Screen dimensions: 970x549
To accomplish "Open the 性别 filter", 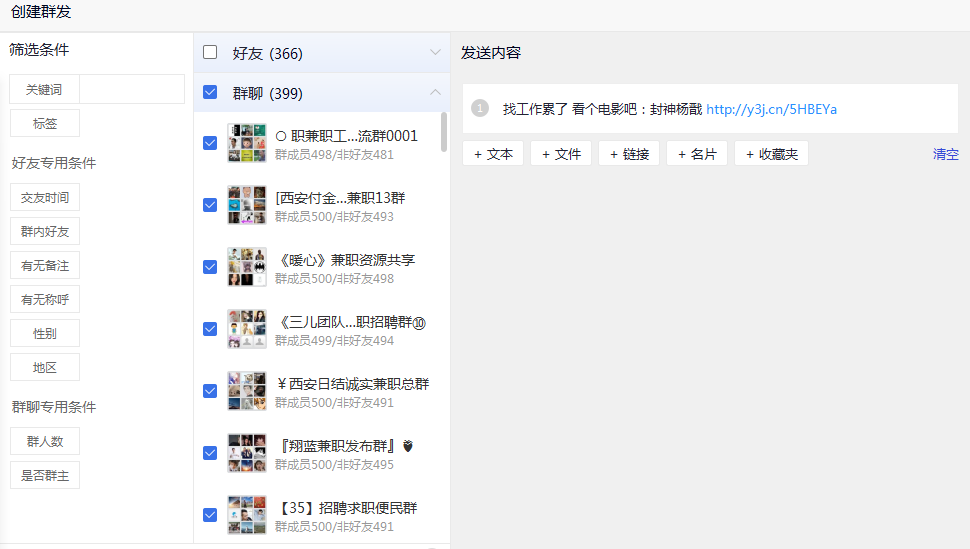I will (x=45, y=334).
